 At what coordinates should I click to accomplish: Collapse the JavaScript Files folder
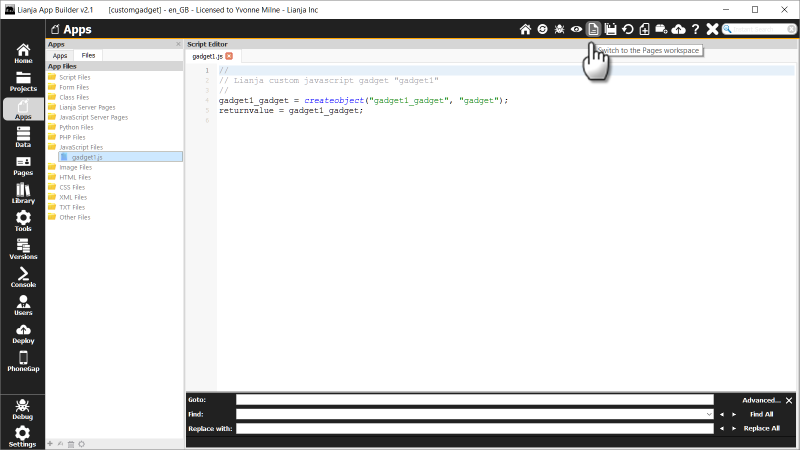coord(81,147)
